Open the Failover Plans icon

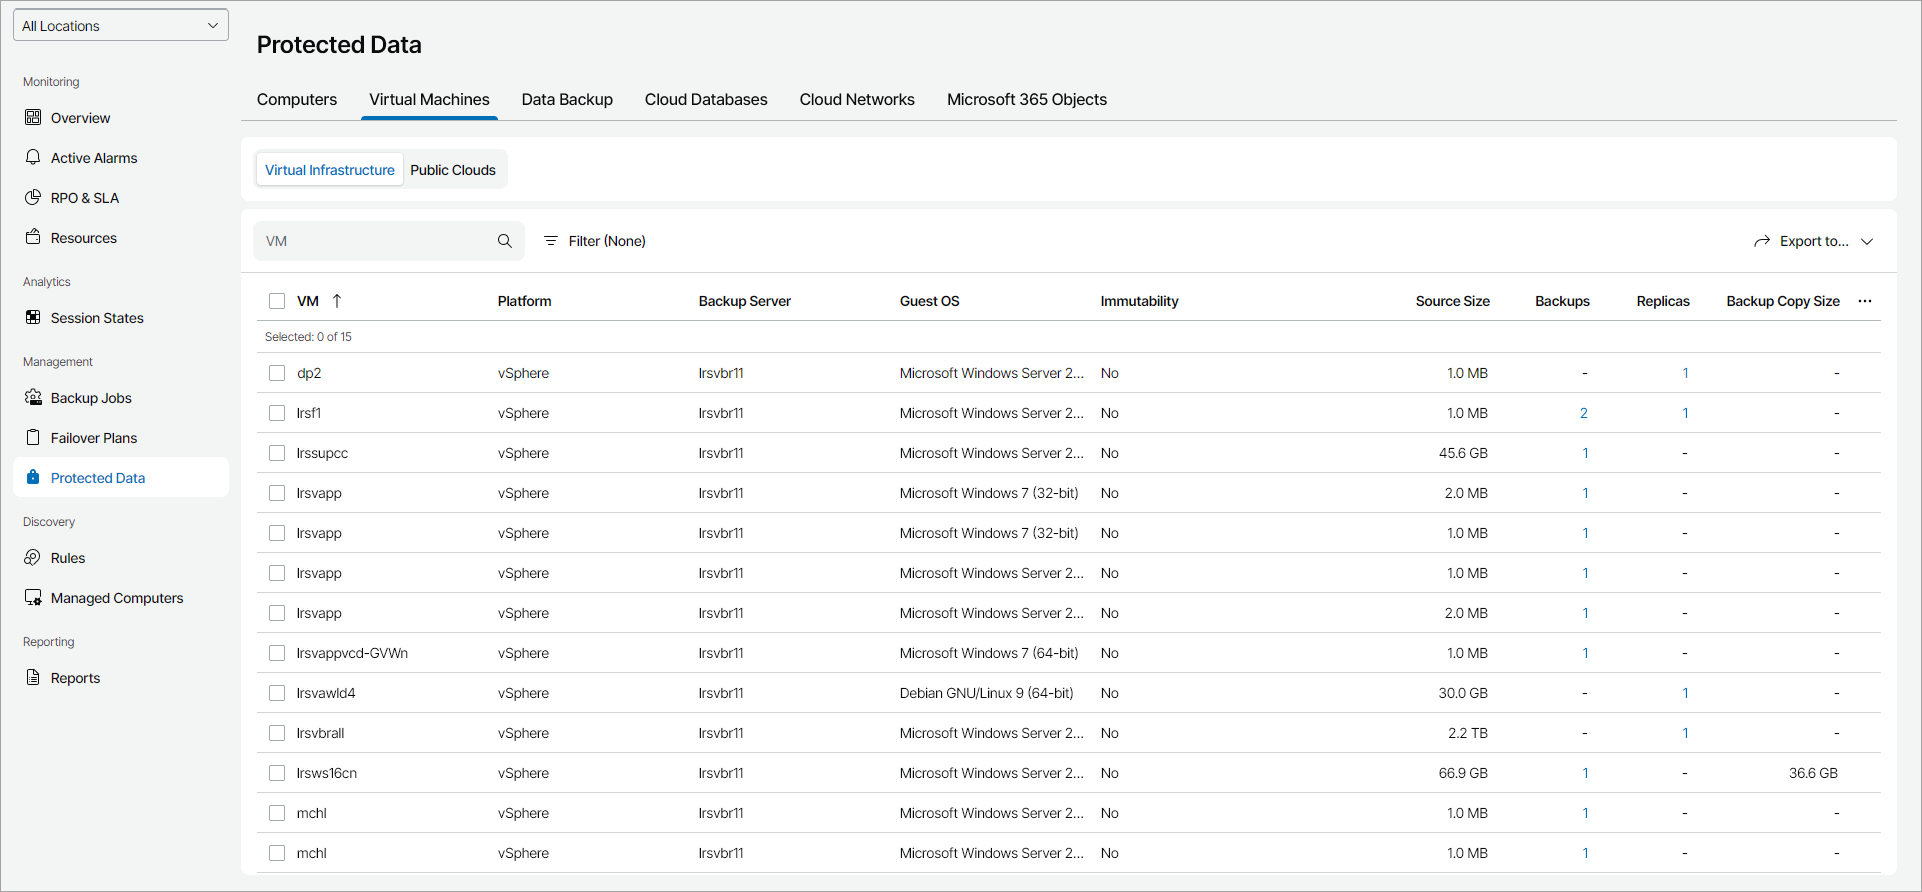click(x=33, y=437)
